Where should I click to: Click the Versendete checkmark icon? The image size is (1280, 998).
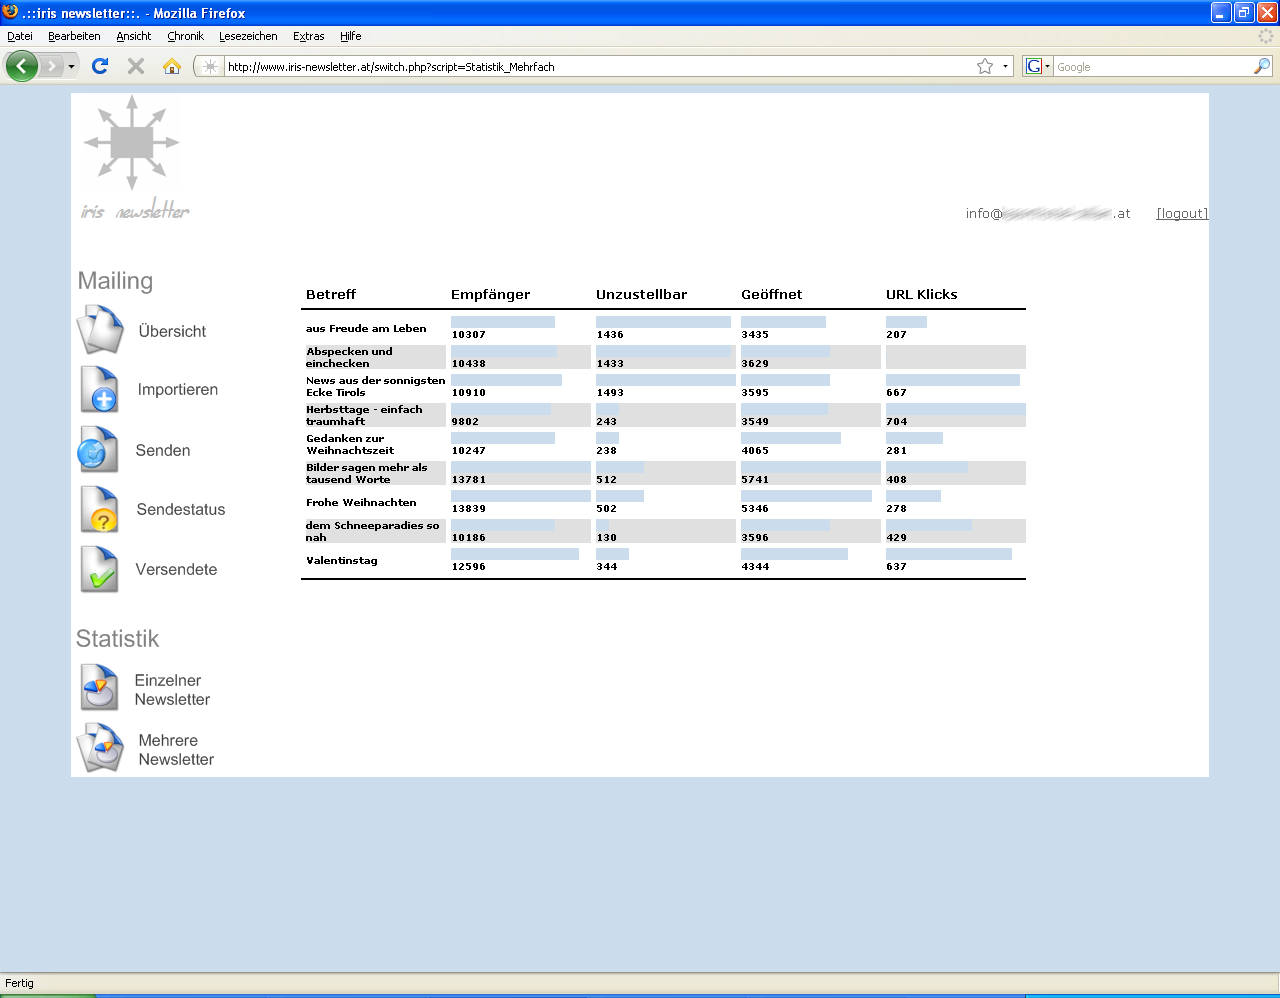(100, 570)
